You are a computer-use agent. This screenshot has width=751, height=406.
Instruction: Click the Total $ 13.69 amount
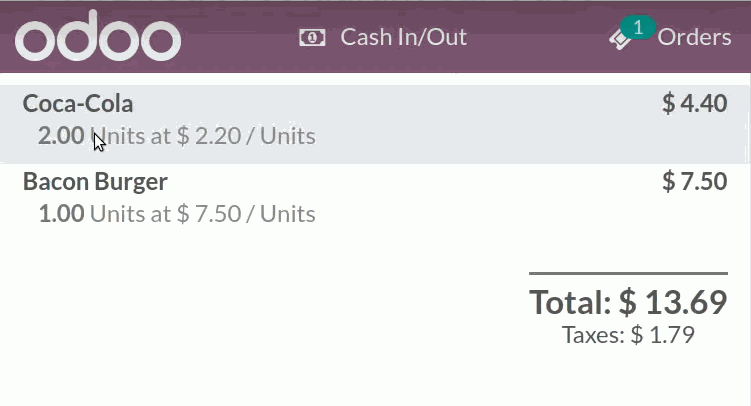tap(628, 302)
